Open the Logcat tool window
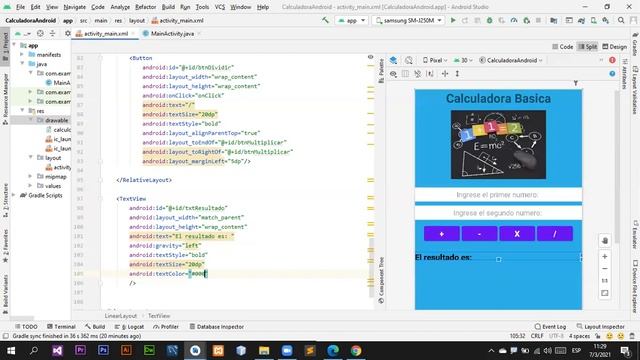Screen dimensions: 640x360 tap(129, 327)
